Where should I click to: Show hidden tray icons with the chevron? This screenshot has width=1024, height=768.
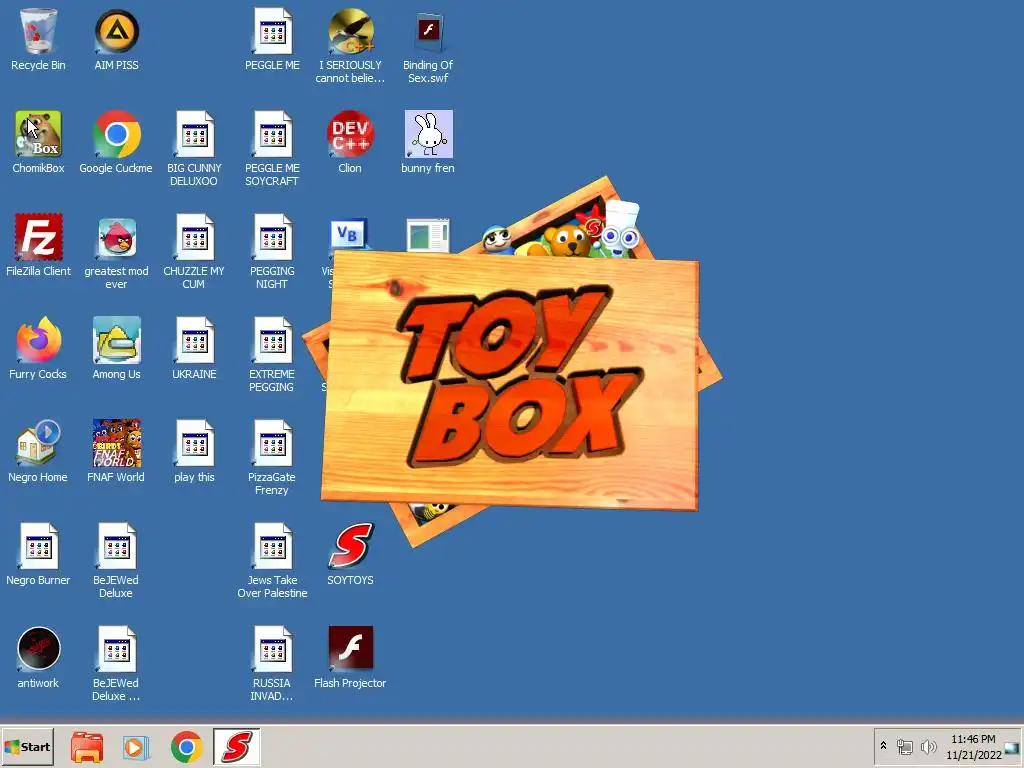[884, 745]
